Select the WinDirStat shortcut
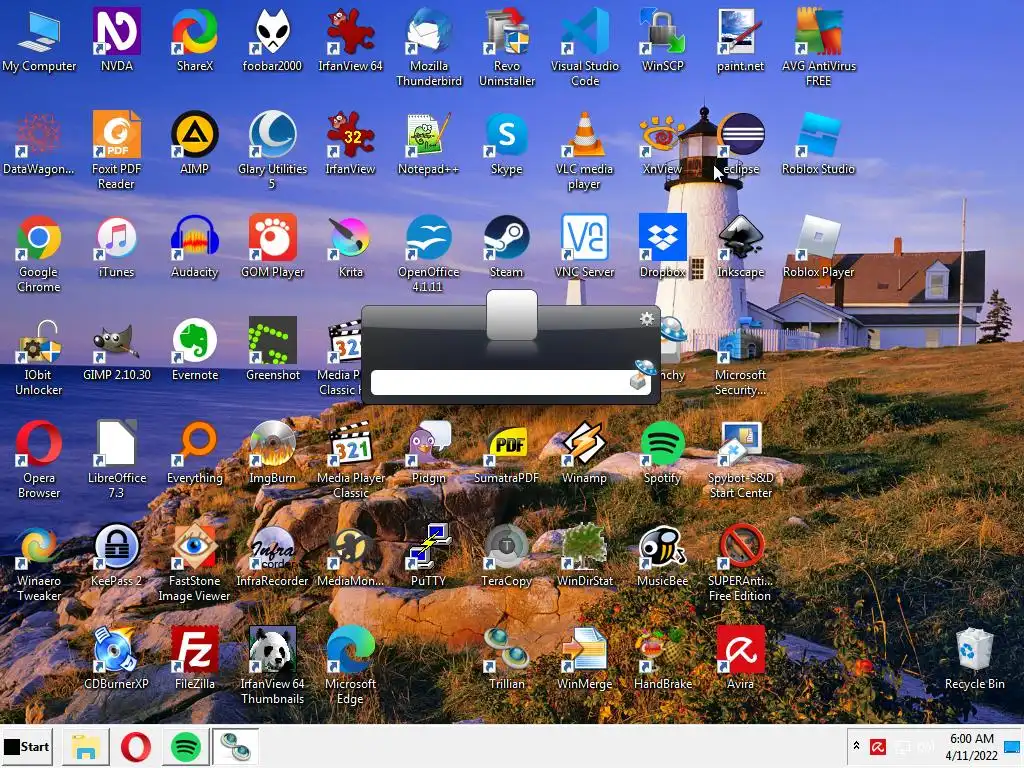 pyautogui.click(x=584, y=555)
